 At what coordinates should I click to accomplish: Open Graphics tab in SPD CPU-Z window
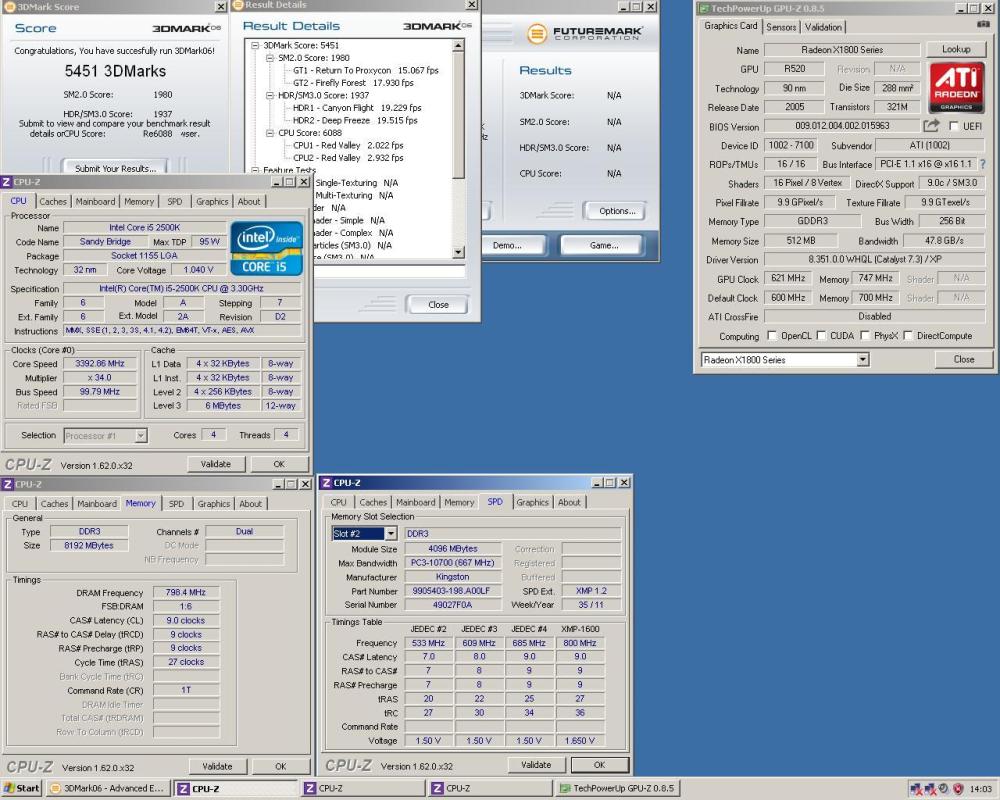tap(533, 503)
